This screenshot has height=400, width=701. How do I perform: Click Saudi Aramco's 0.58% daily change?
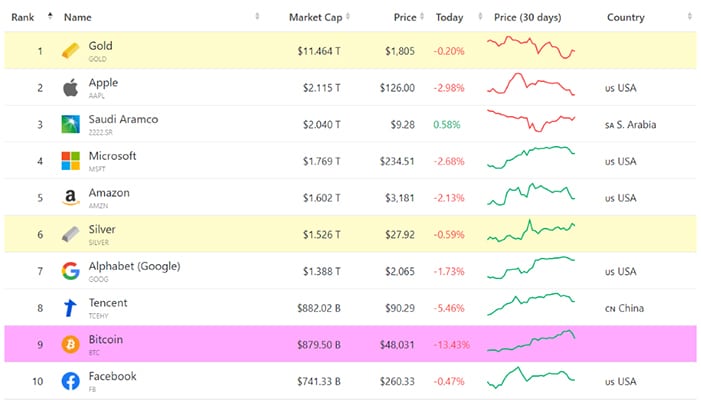(x=447, y=125)
